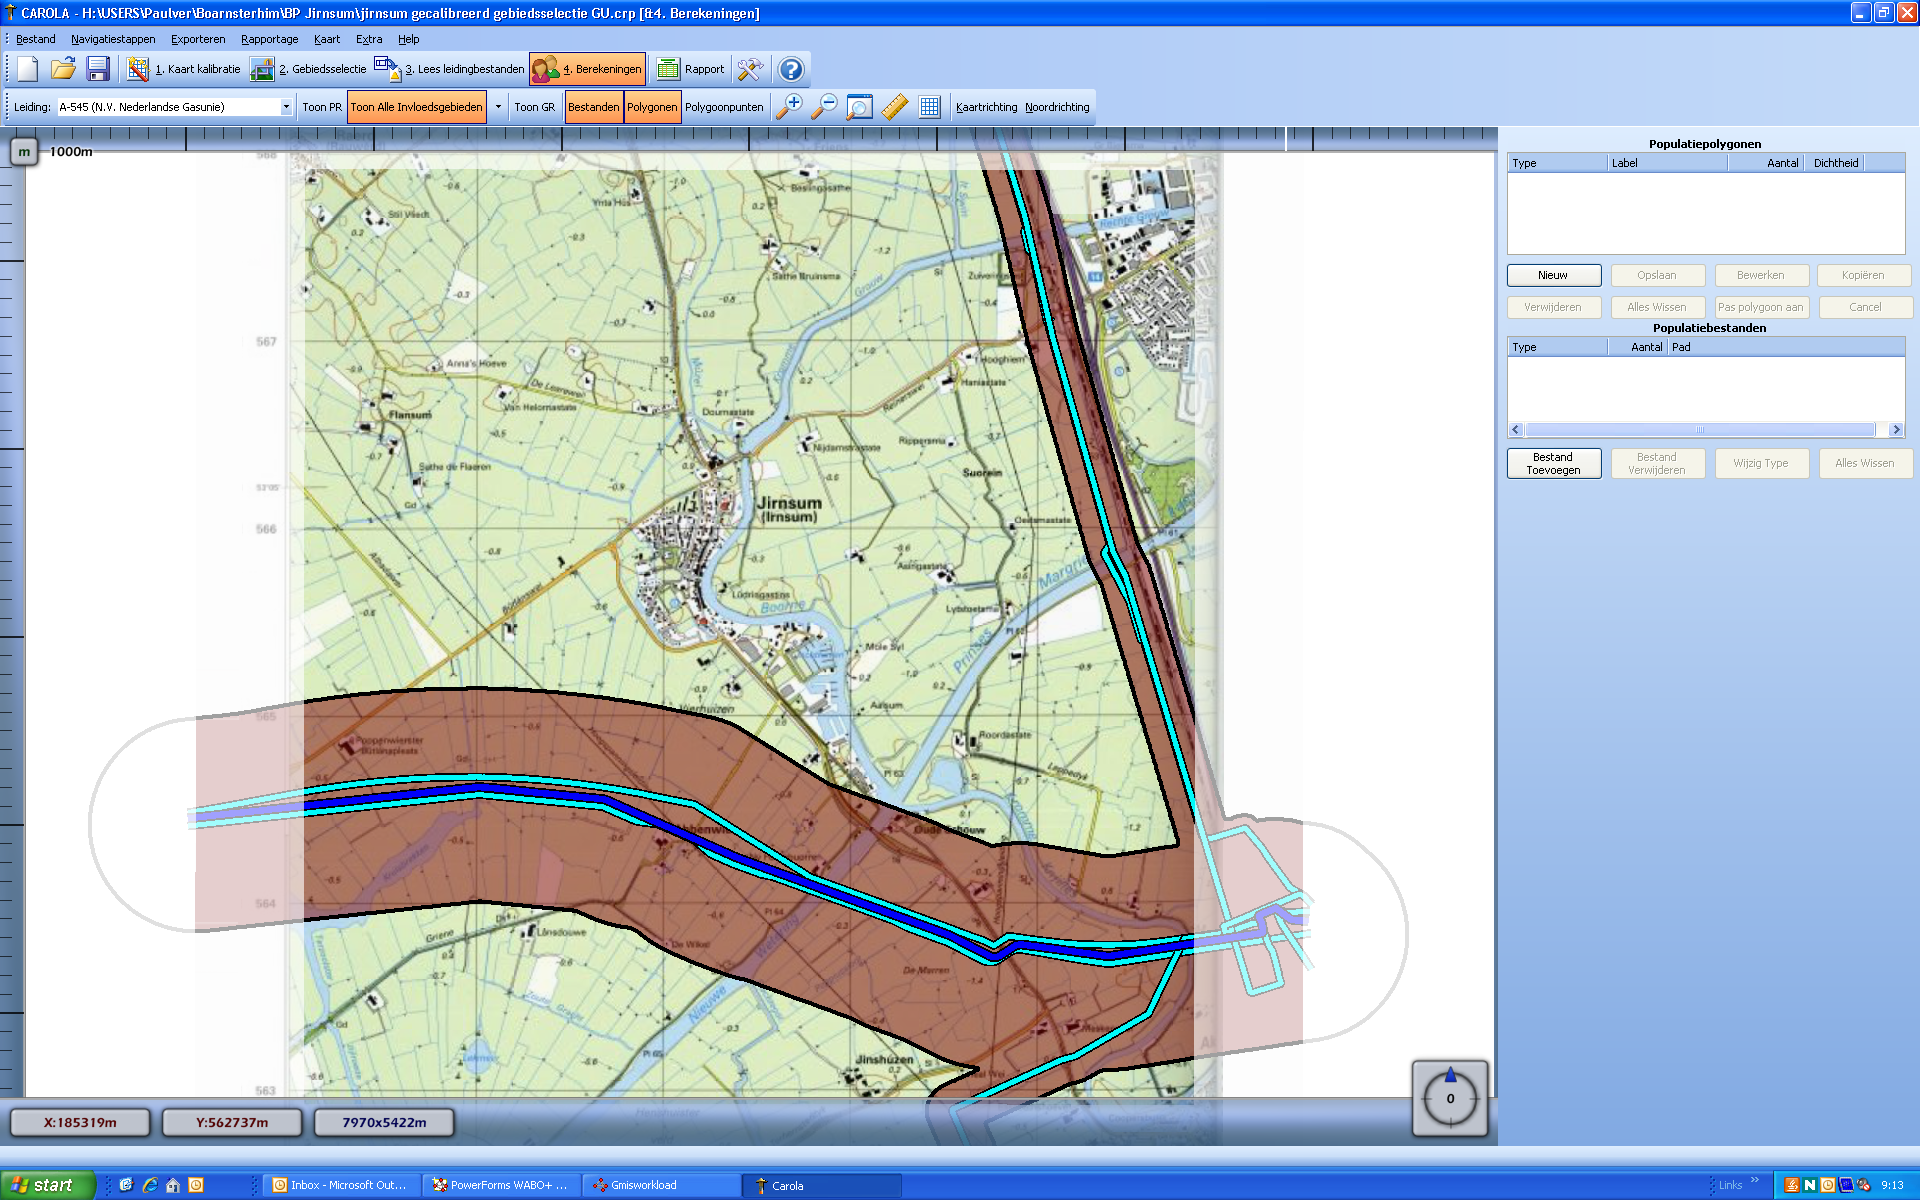
Task: Go to step 1 Kaart kalibratie
Action: [186, 69]
